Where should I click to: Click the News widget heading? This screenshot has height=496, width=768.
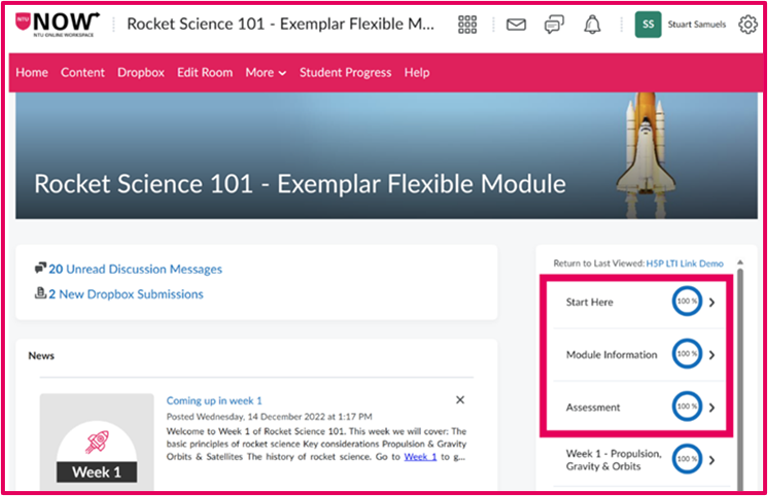(x=41, y=355)
